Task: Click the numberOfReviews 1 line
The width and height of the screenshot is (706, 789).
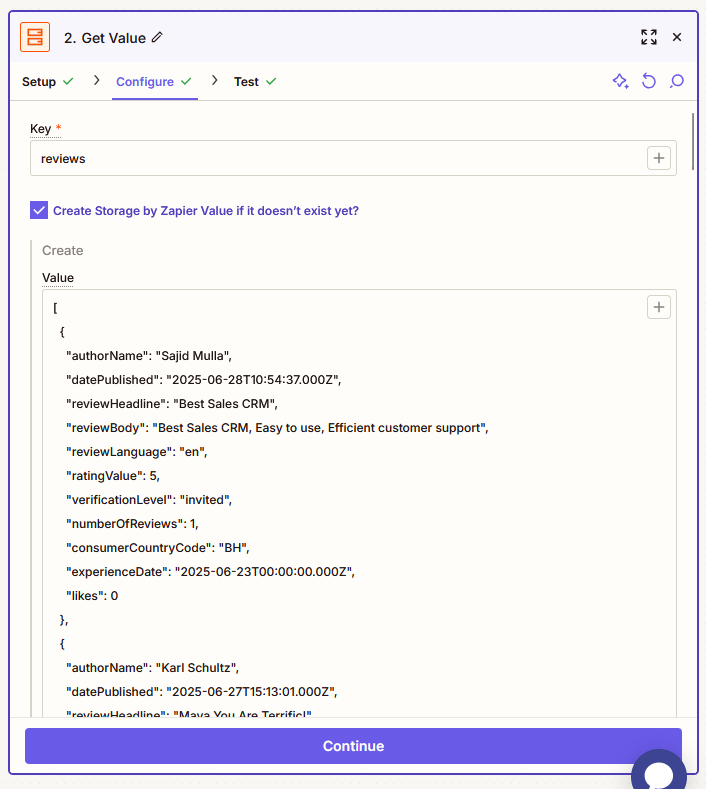Action: tap(132, 524)
